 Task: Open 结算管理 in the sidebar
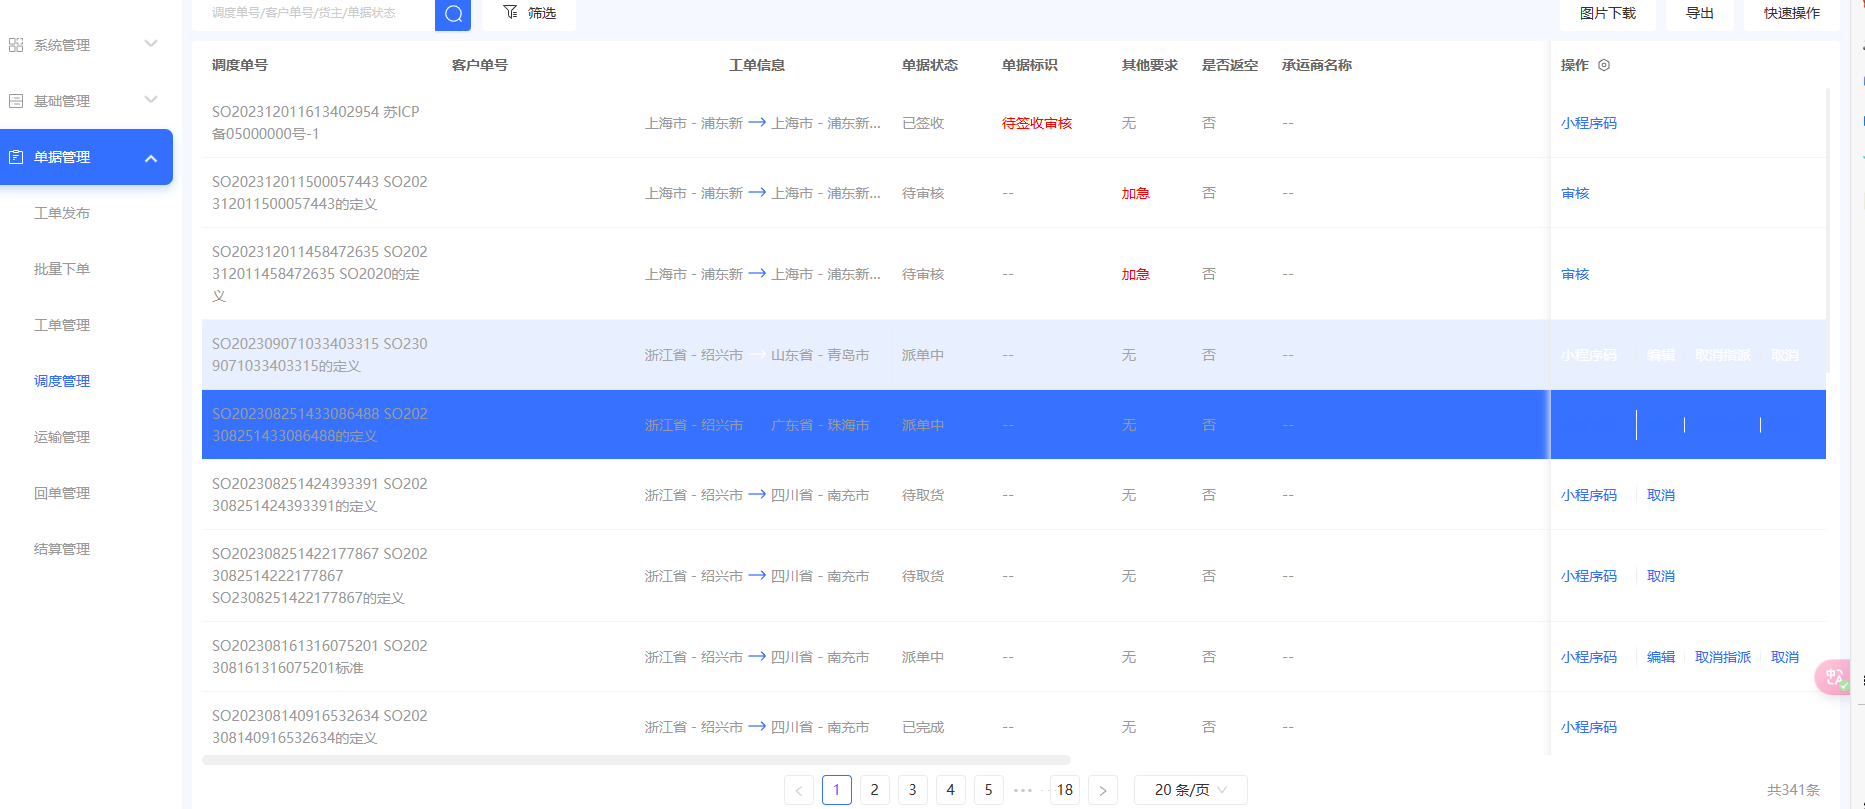point(62,549)
